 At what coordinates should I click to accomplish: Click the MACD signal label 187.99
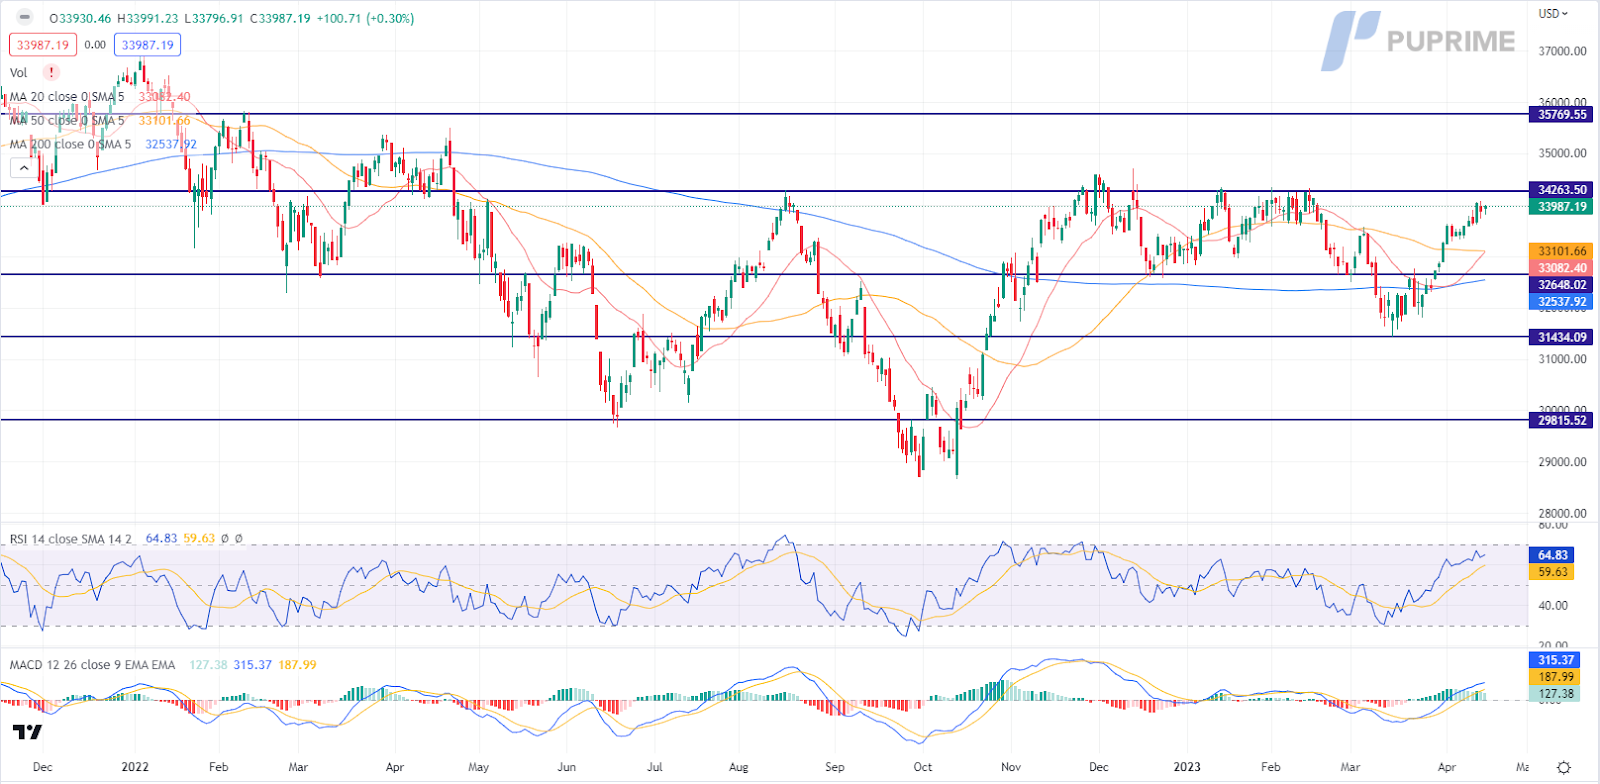pos(1555,677)
